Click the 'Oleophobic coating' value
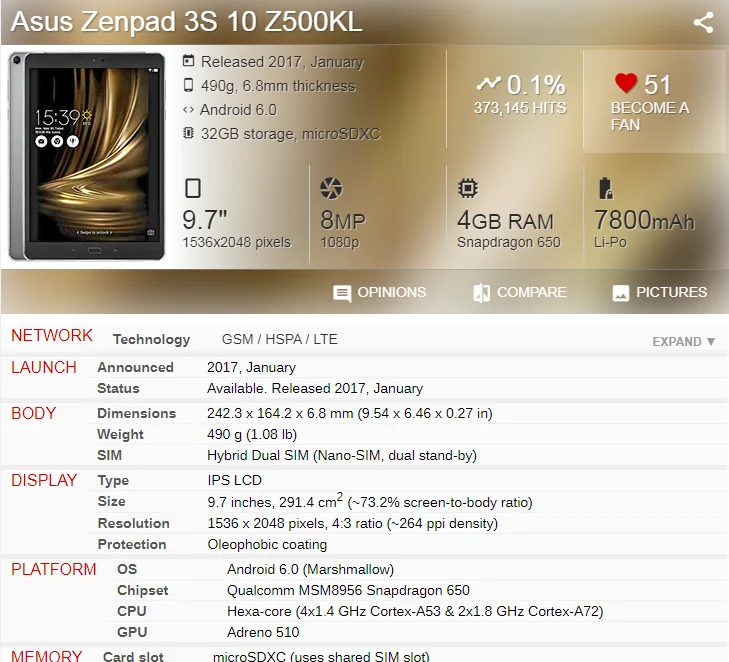The width and height of the screenshot is (729, 662). coord(267,544)
